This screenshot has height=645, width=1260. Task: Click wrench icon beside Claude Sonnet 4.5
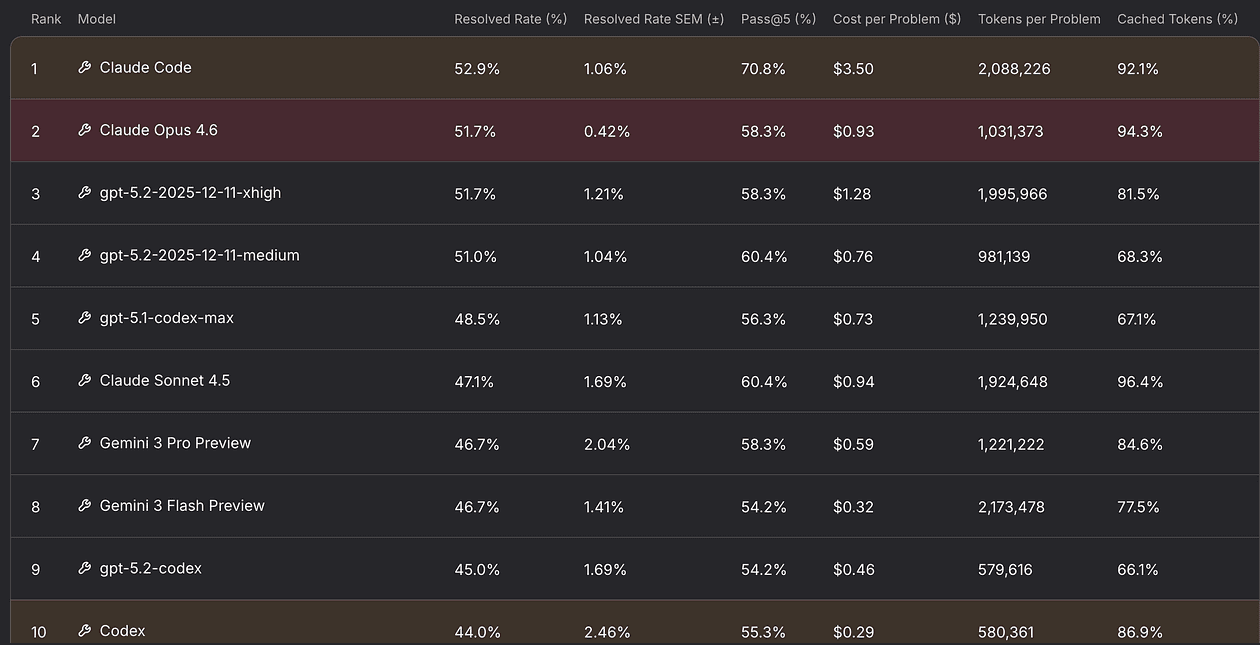(85, 381)
